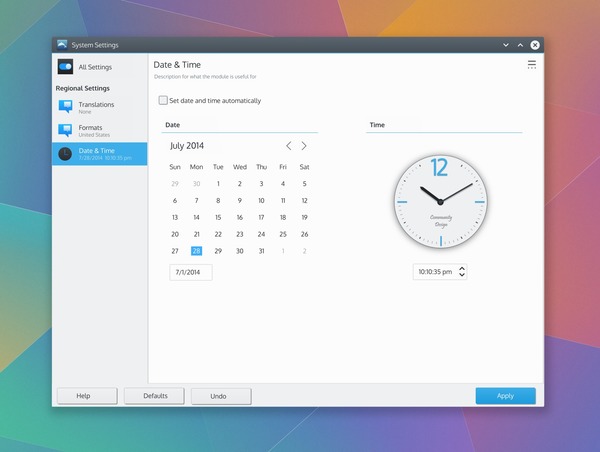Click the 7/1/2014 date input field
600x452 pixels.
[x=190, y=272]
